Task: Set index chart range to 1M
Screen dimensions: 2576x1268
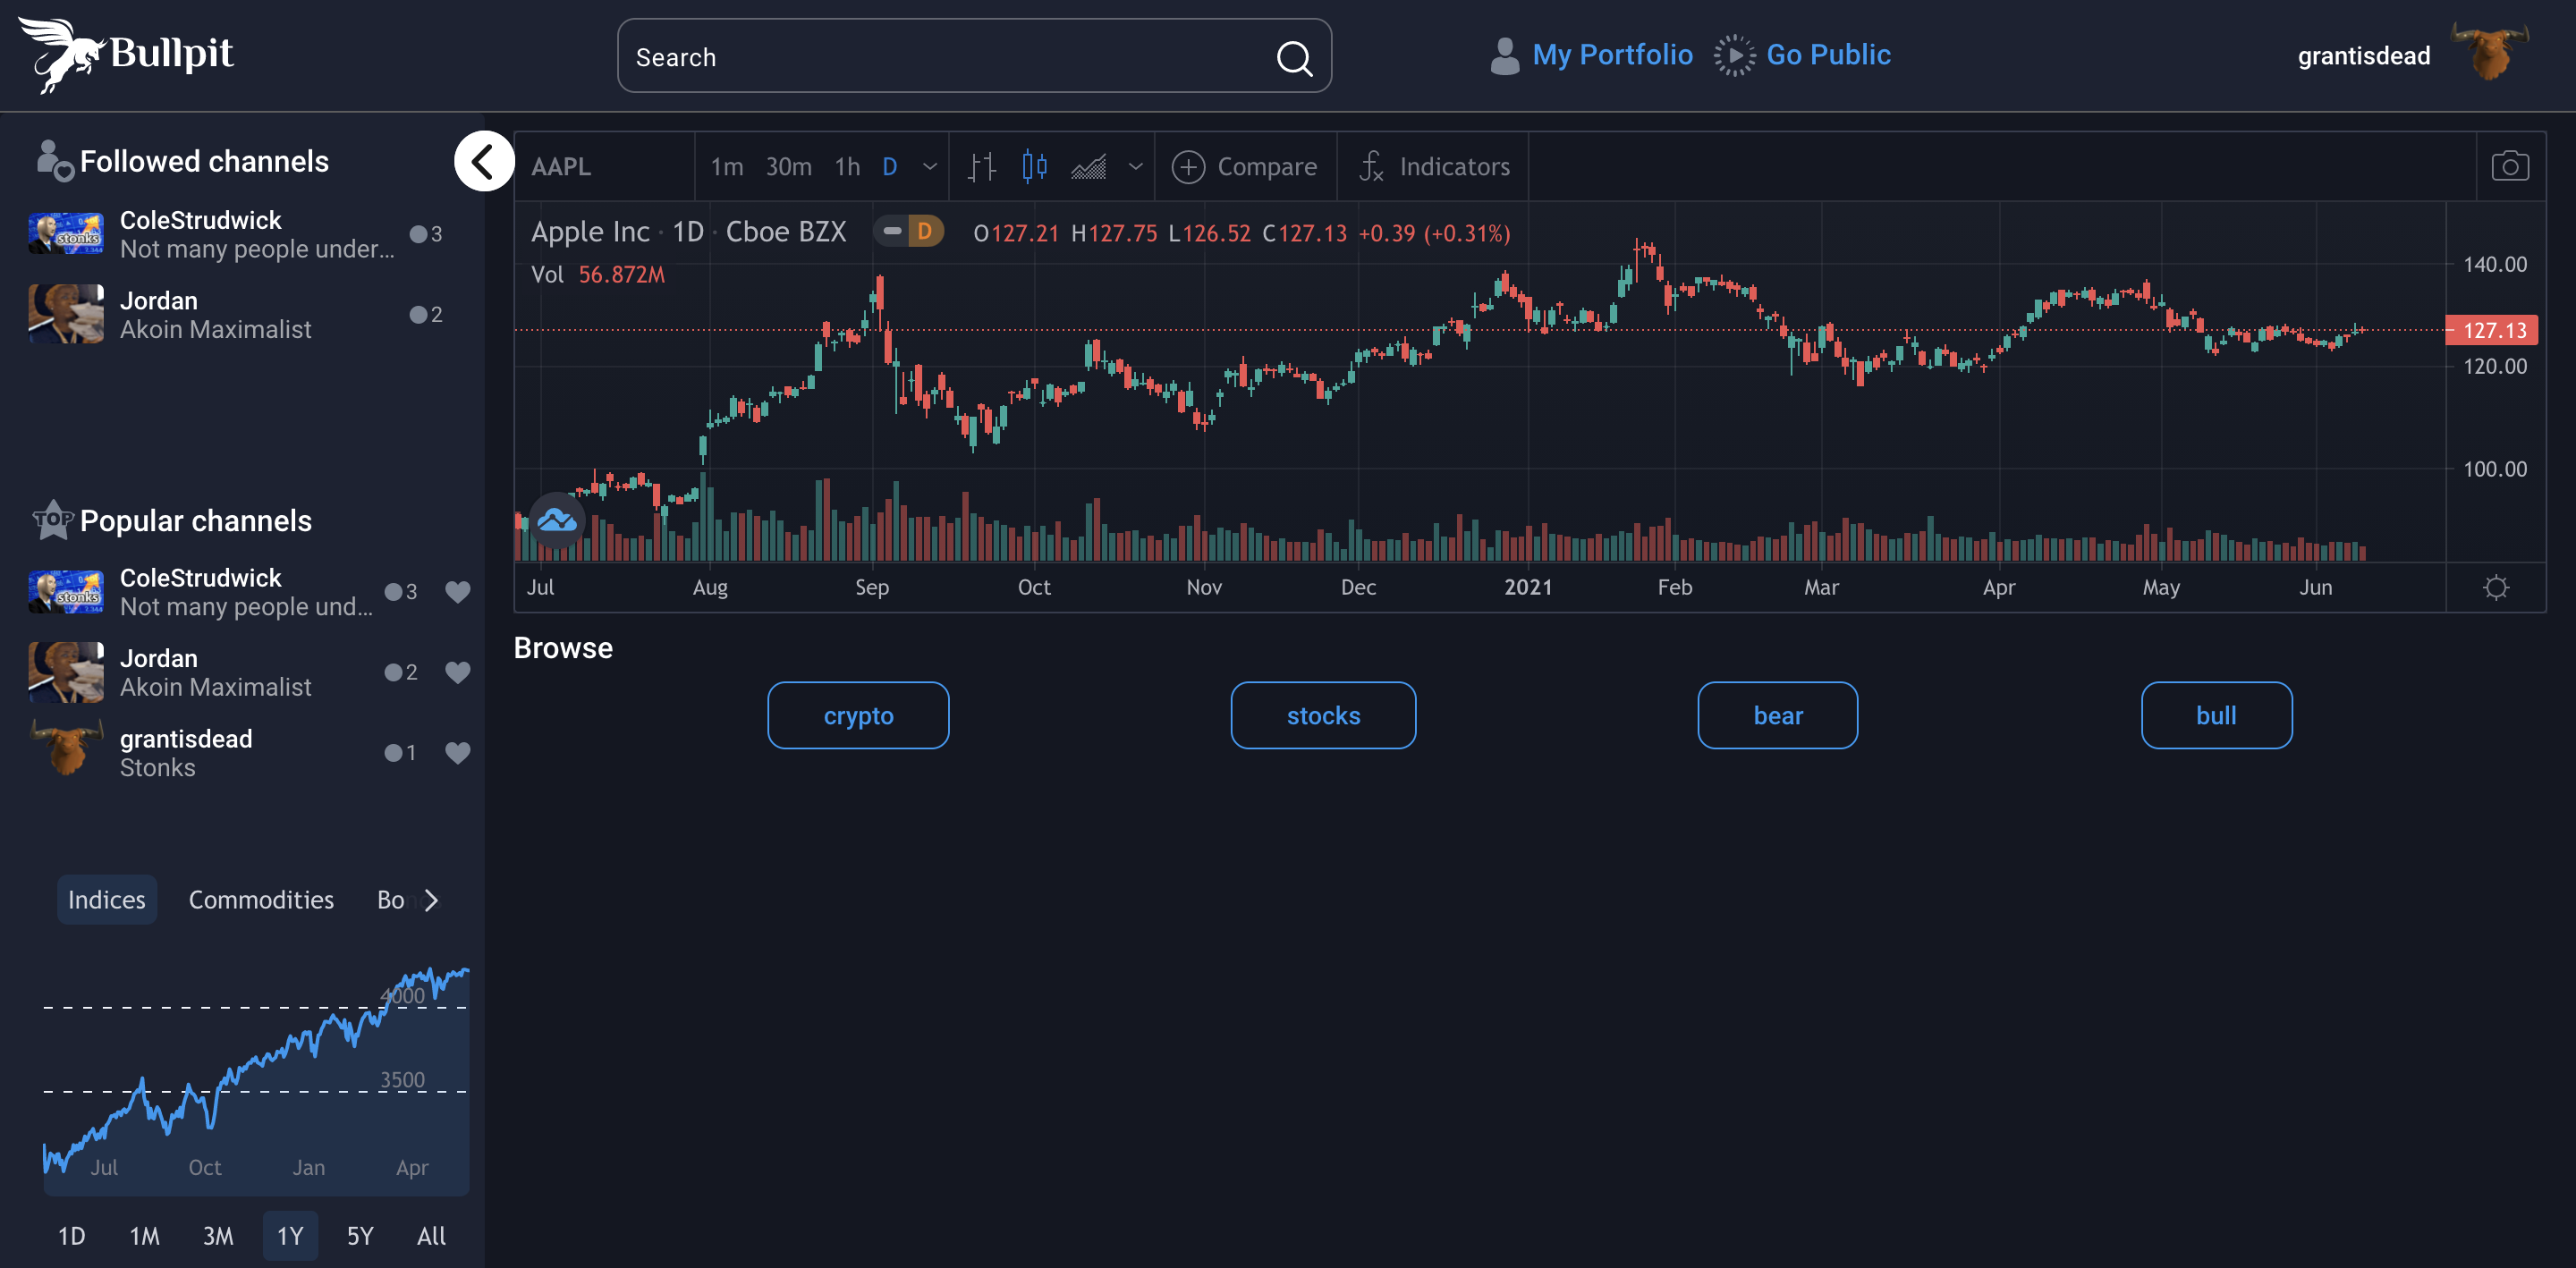Action: point(145,1236)
